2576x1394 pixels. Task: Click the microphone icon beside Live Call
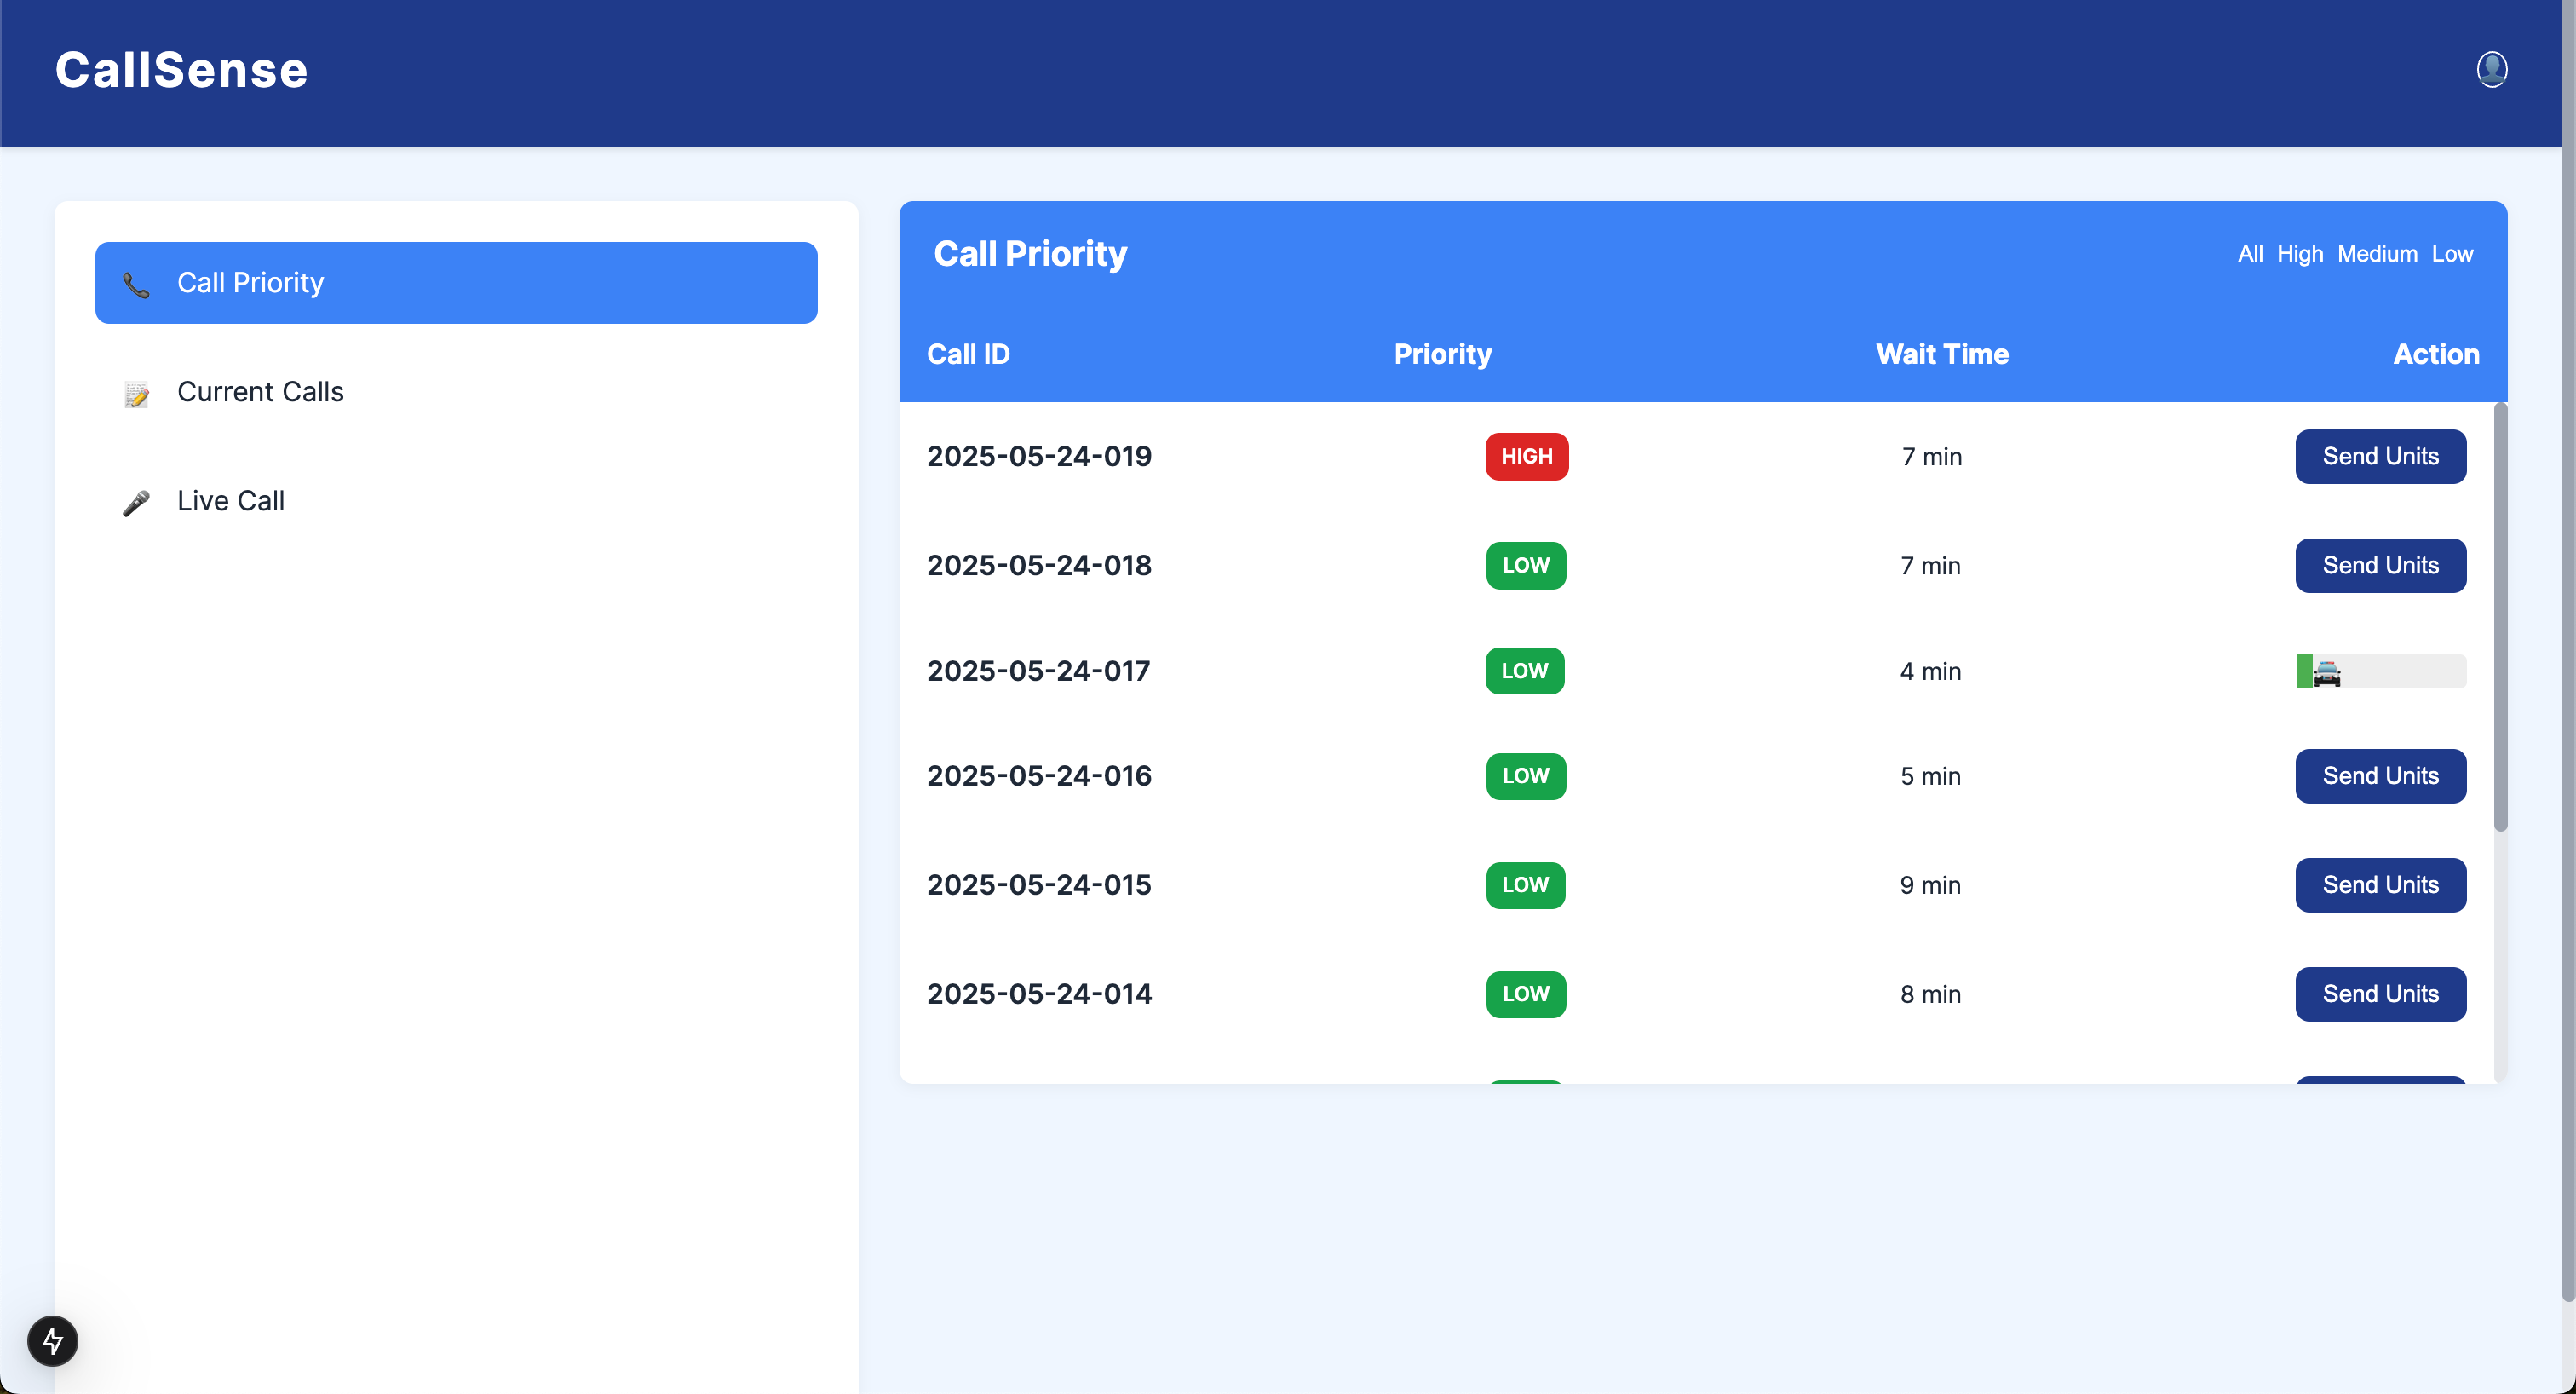click(136, 502)
